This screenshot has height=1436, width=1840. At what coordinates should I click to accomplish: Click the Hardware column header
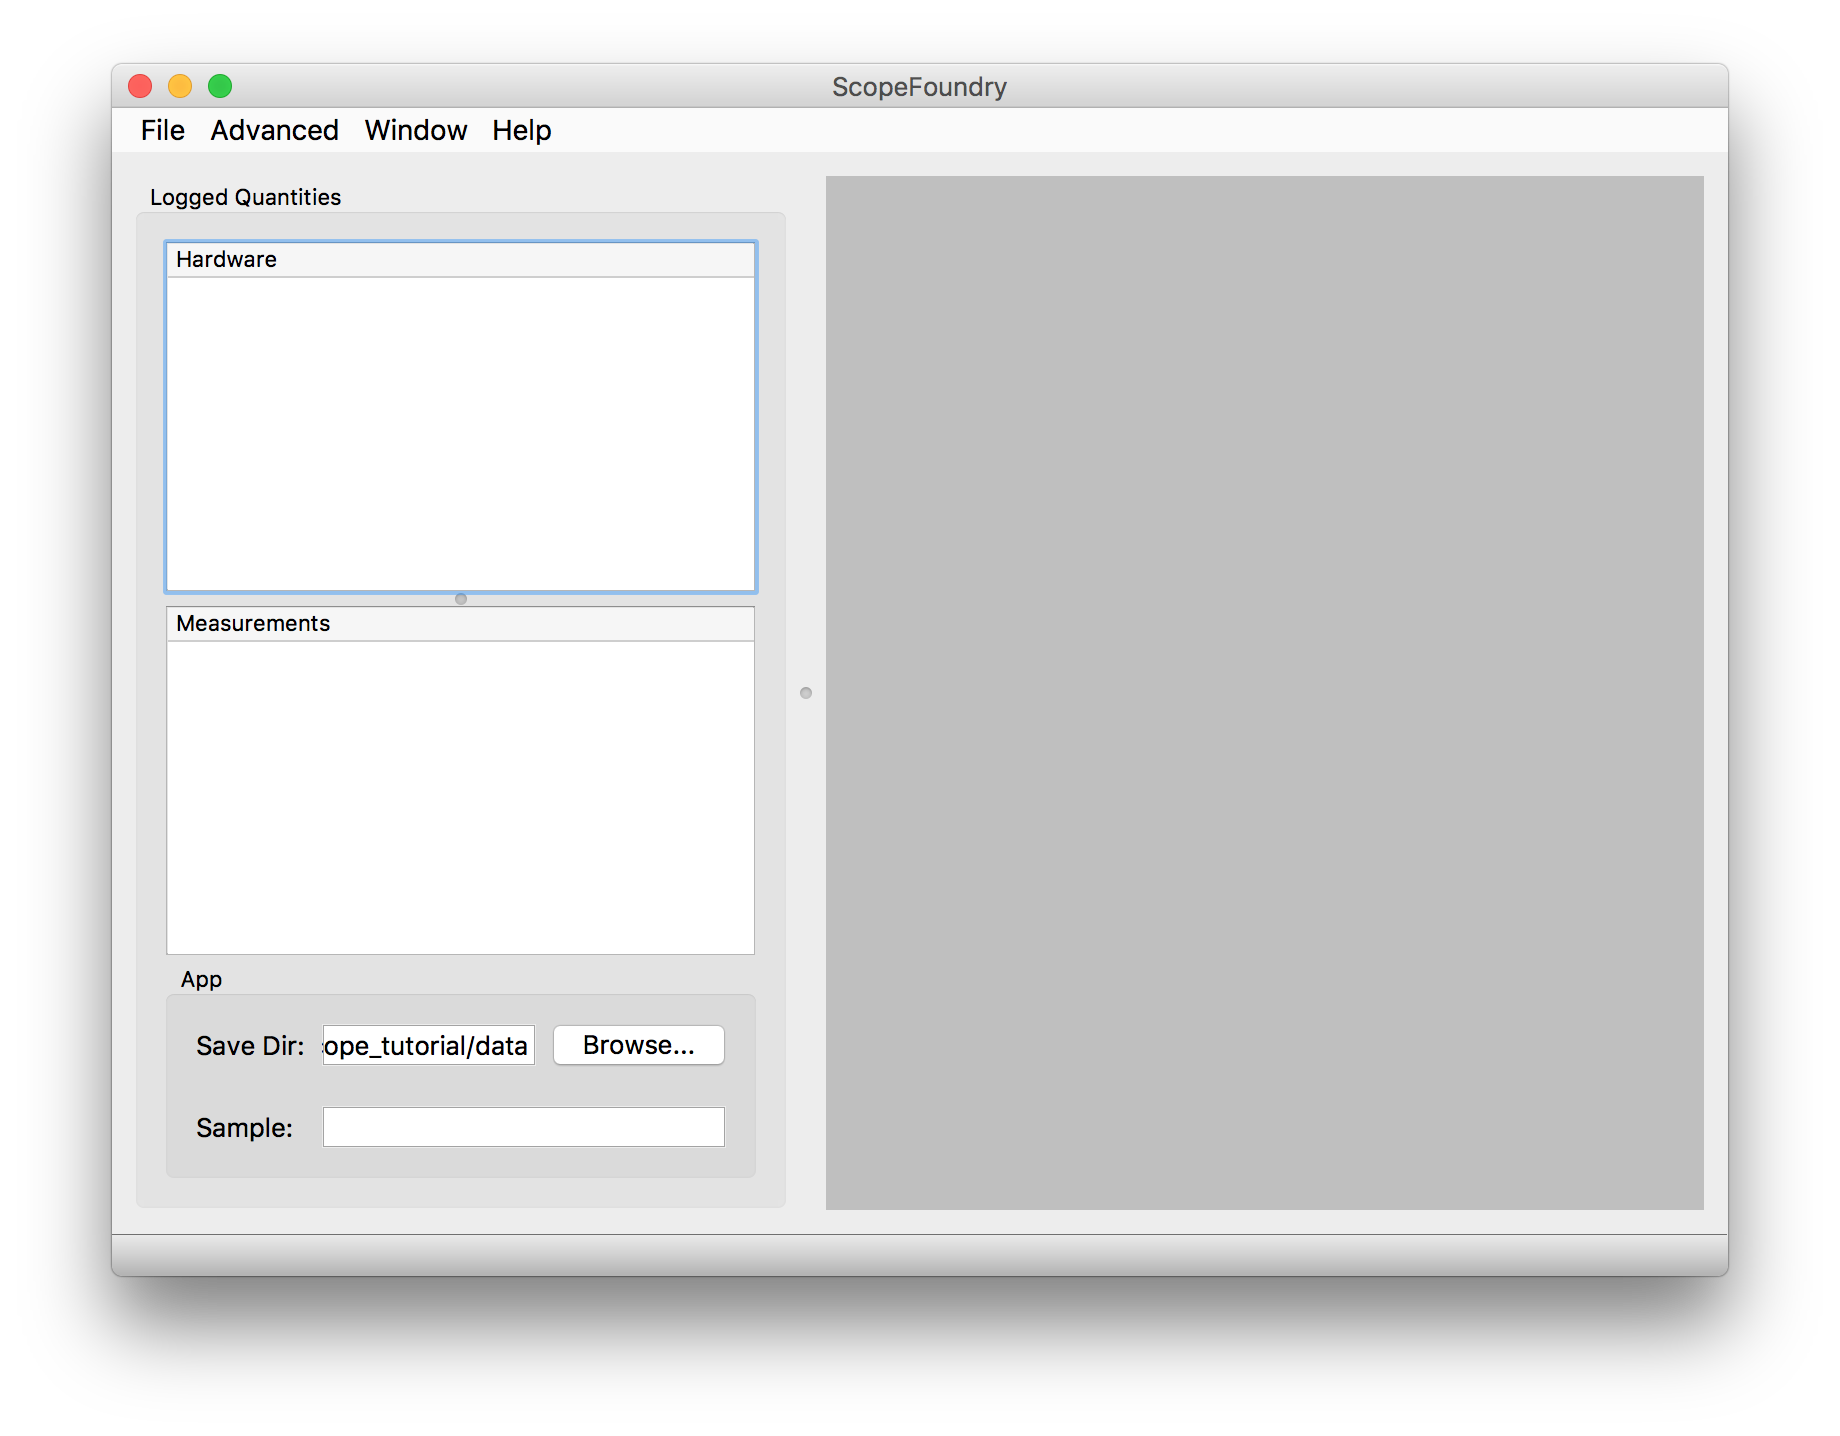click(460, 259)
